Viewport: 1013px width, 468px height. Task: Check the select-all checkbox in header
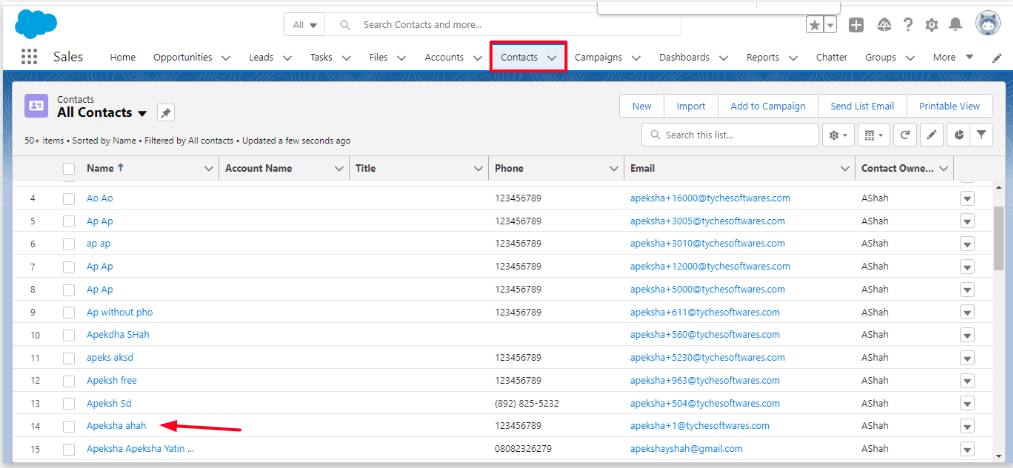coord(69,169)
